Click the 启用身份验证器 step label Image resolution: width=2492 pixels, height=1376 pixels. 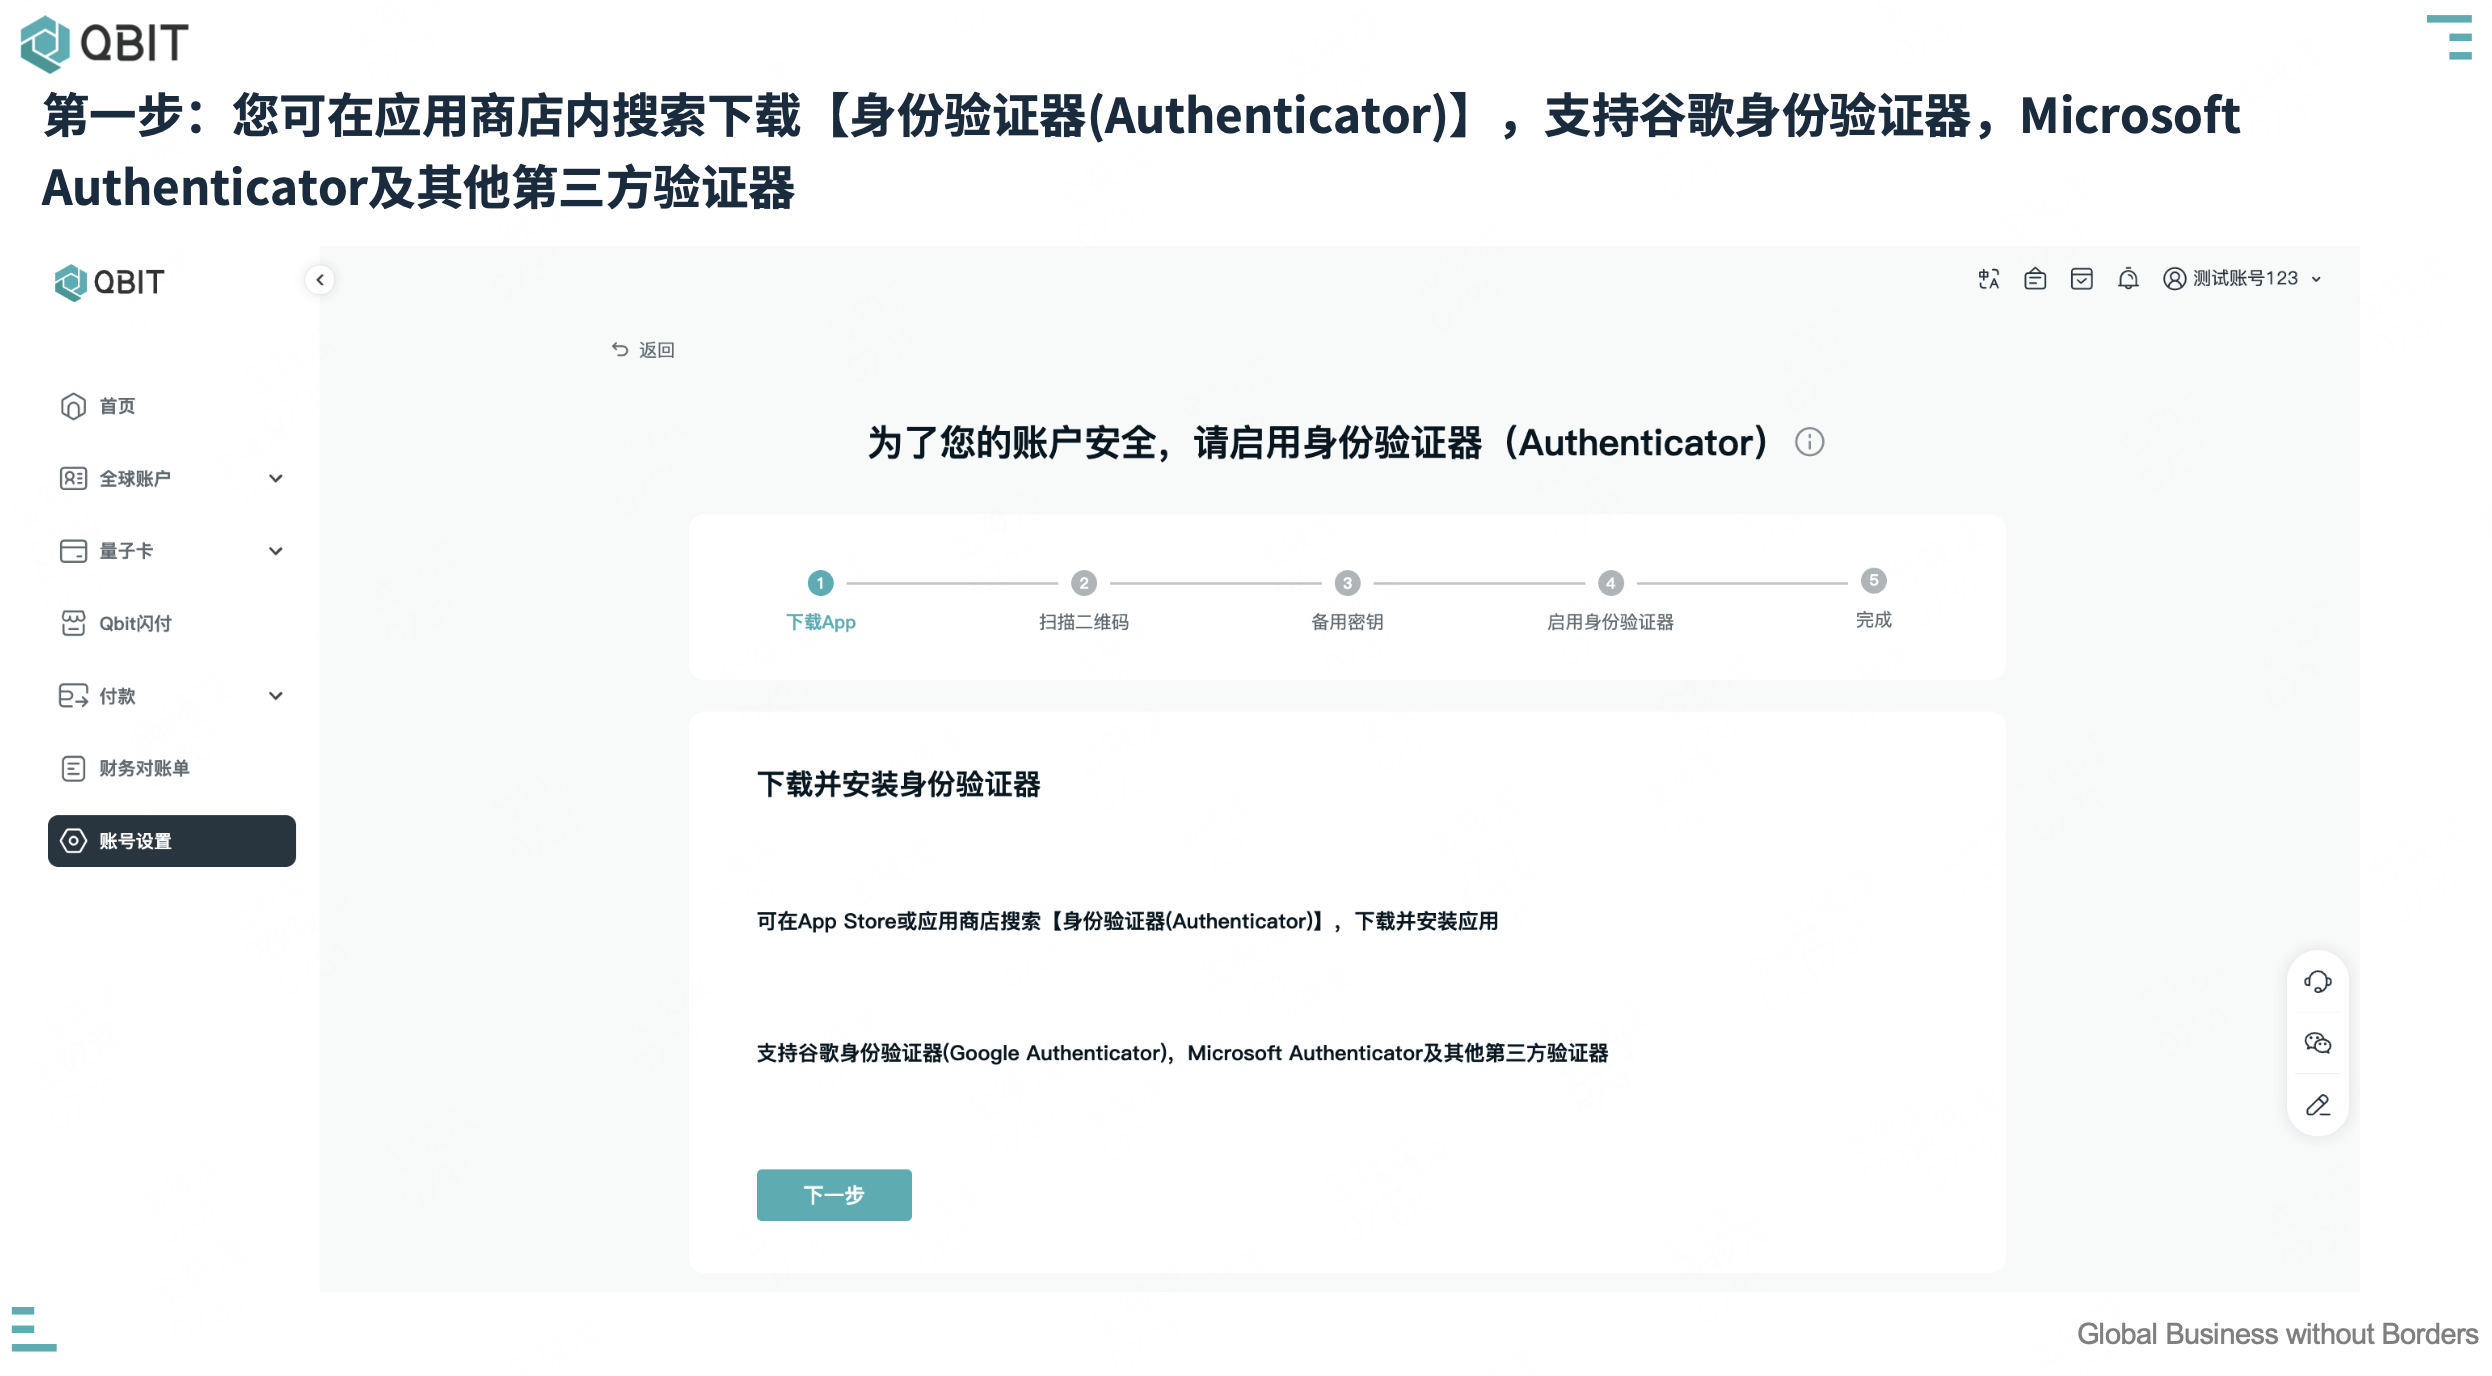1610,622
